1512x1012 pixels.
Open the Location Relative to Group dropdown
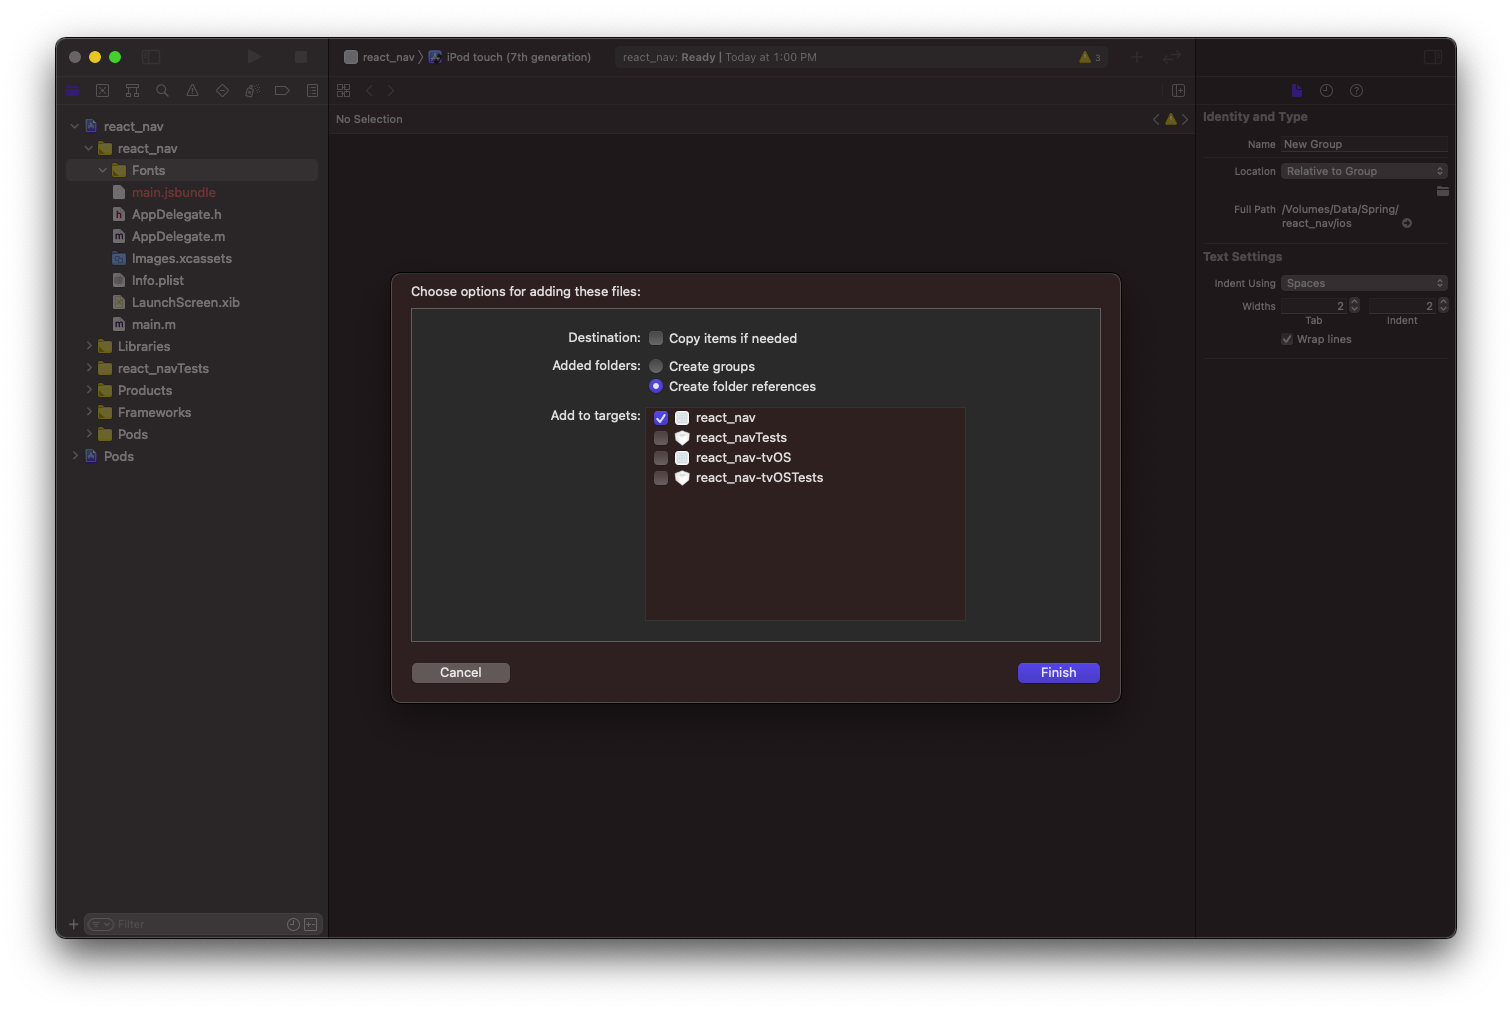(x=1364, y=171)
